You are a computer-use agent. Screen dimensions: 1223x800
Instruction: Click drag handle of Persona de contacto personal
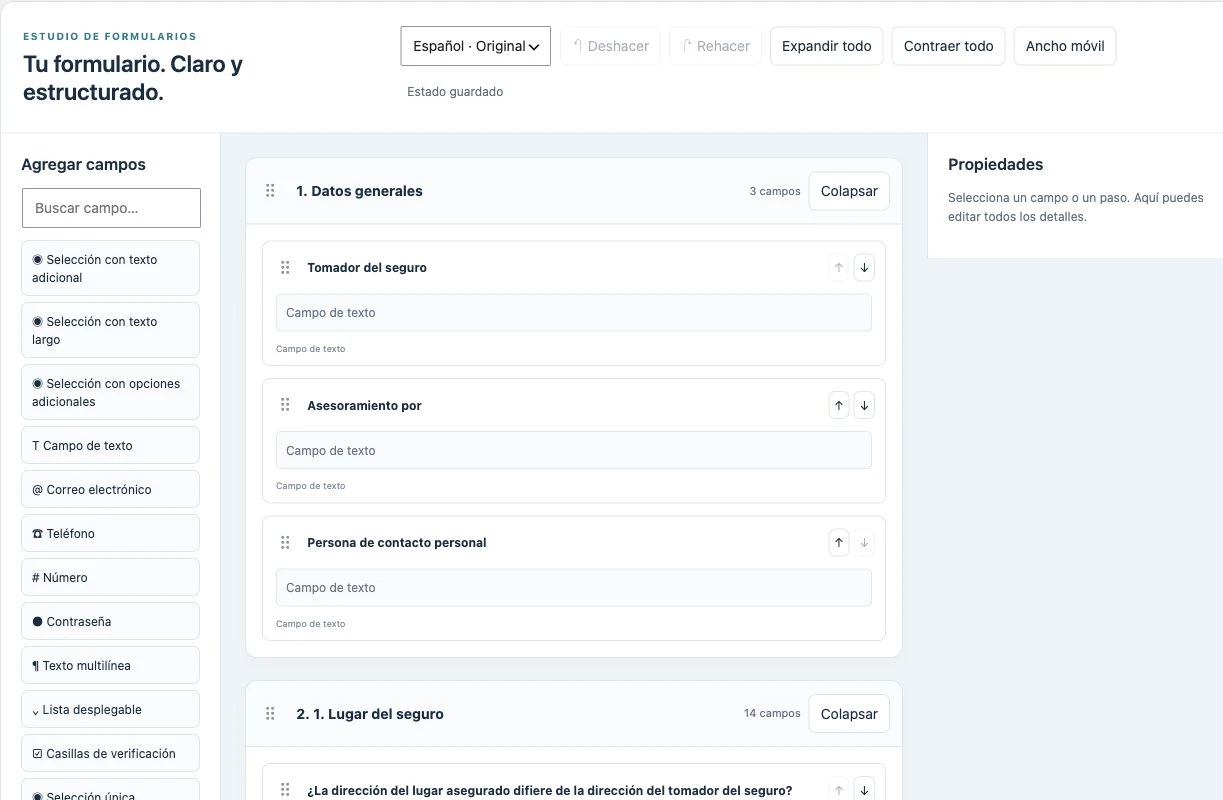pos(285,543)
